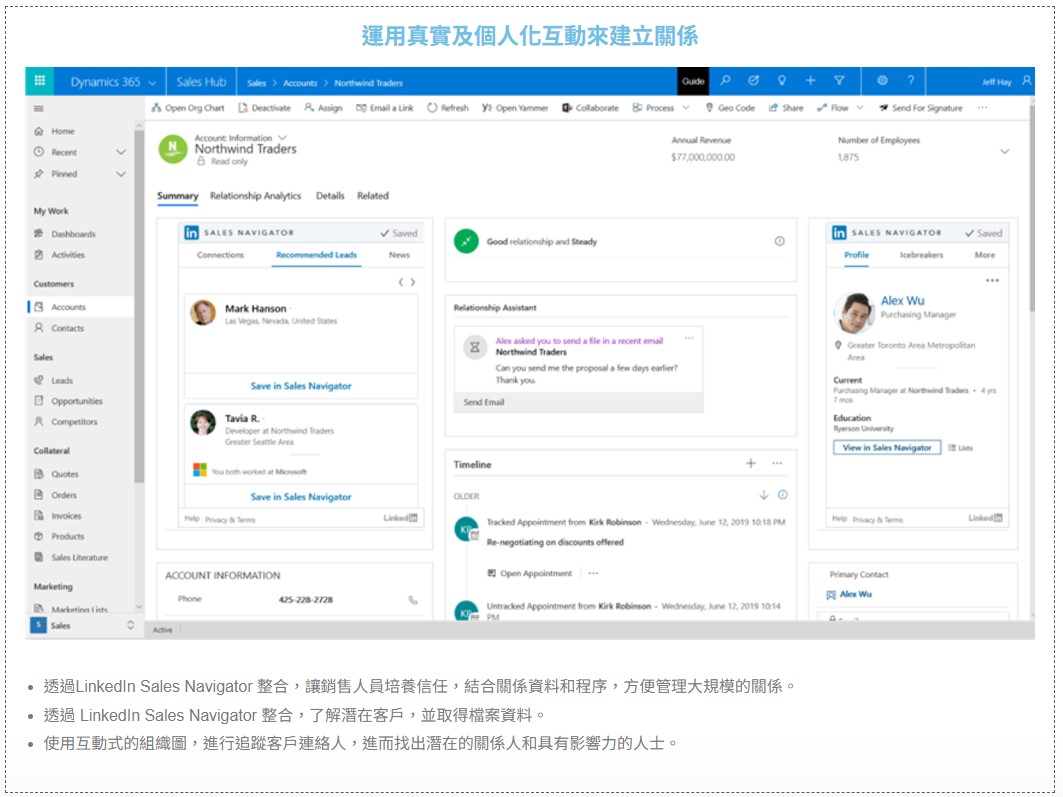Open the Process dropdown arrow
1063x797 pixels.
coord(686,108)
